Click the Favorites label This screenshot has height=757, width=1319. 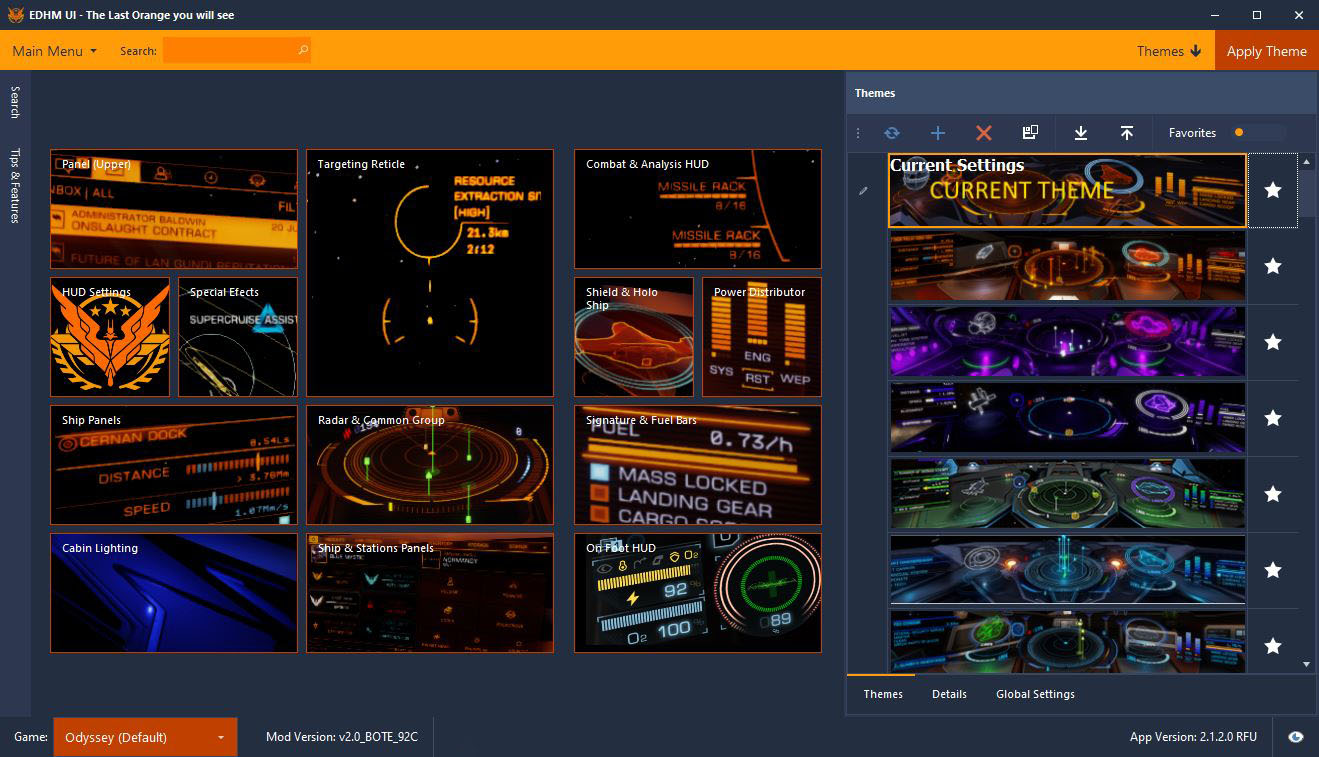coord(1192,133)
